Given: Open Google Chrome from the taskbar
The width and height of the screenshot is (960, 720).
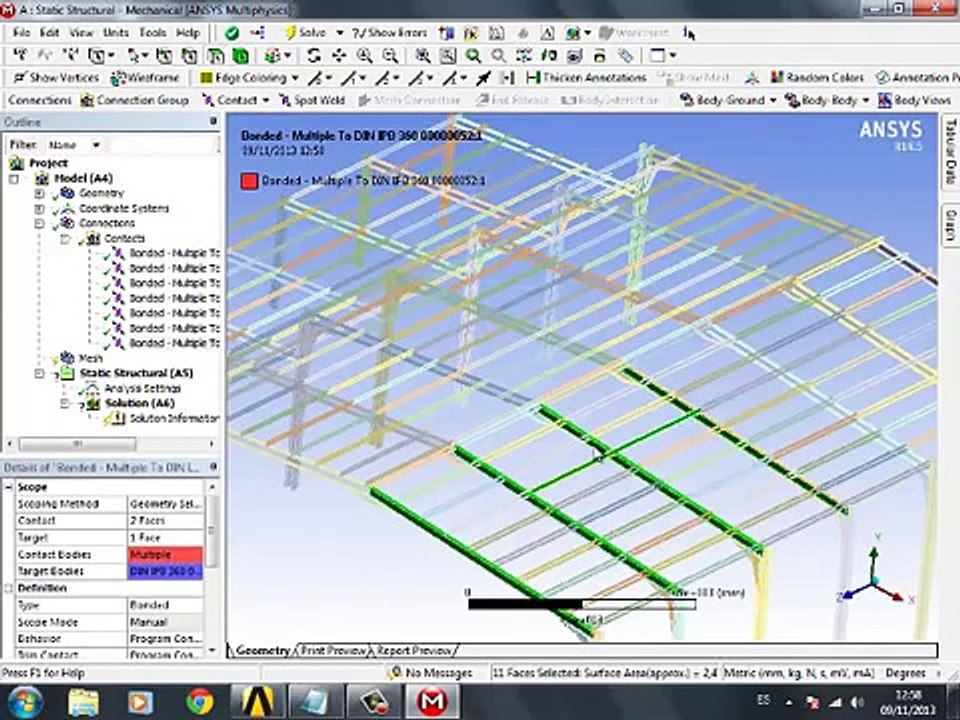Looking at the screenshot, I should 200,701.
